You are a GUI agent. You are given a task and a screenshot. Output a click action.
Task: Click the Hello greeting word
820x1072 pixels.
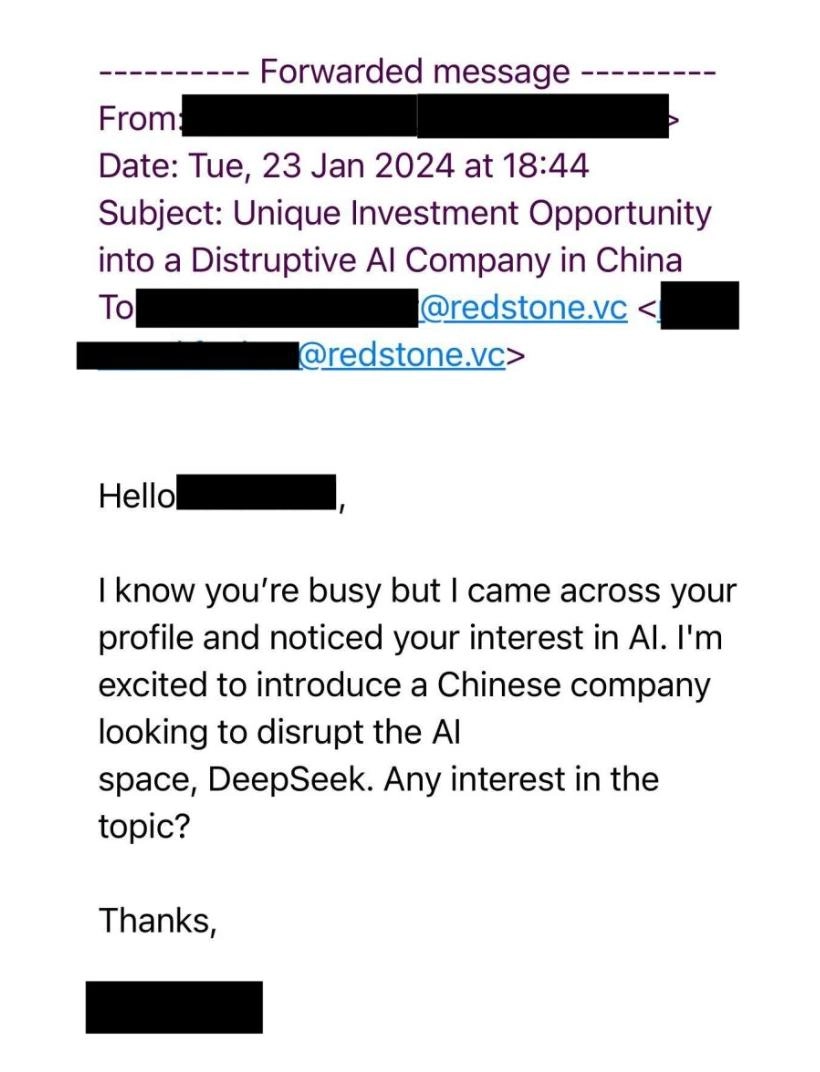coord(137,496)
